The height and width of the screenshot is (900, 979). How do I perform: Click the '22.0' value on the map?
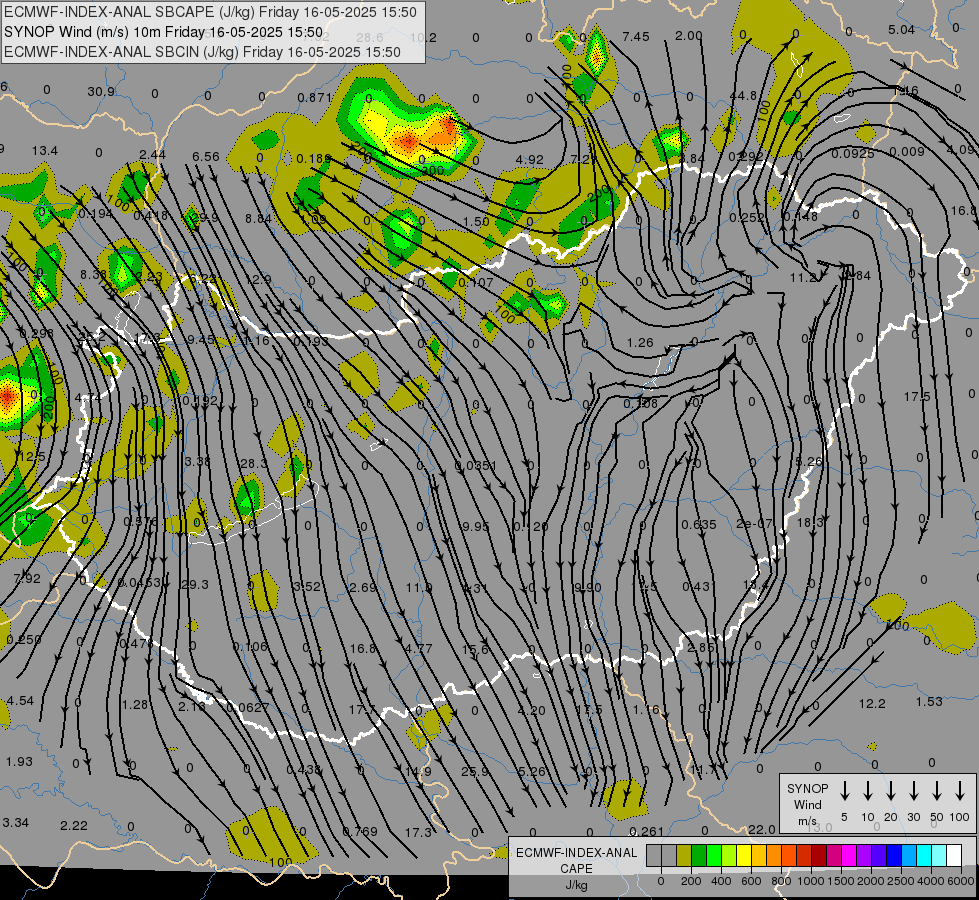762,829
